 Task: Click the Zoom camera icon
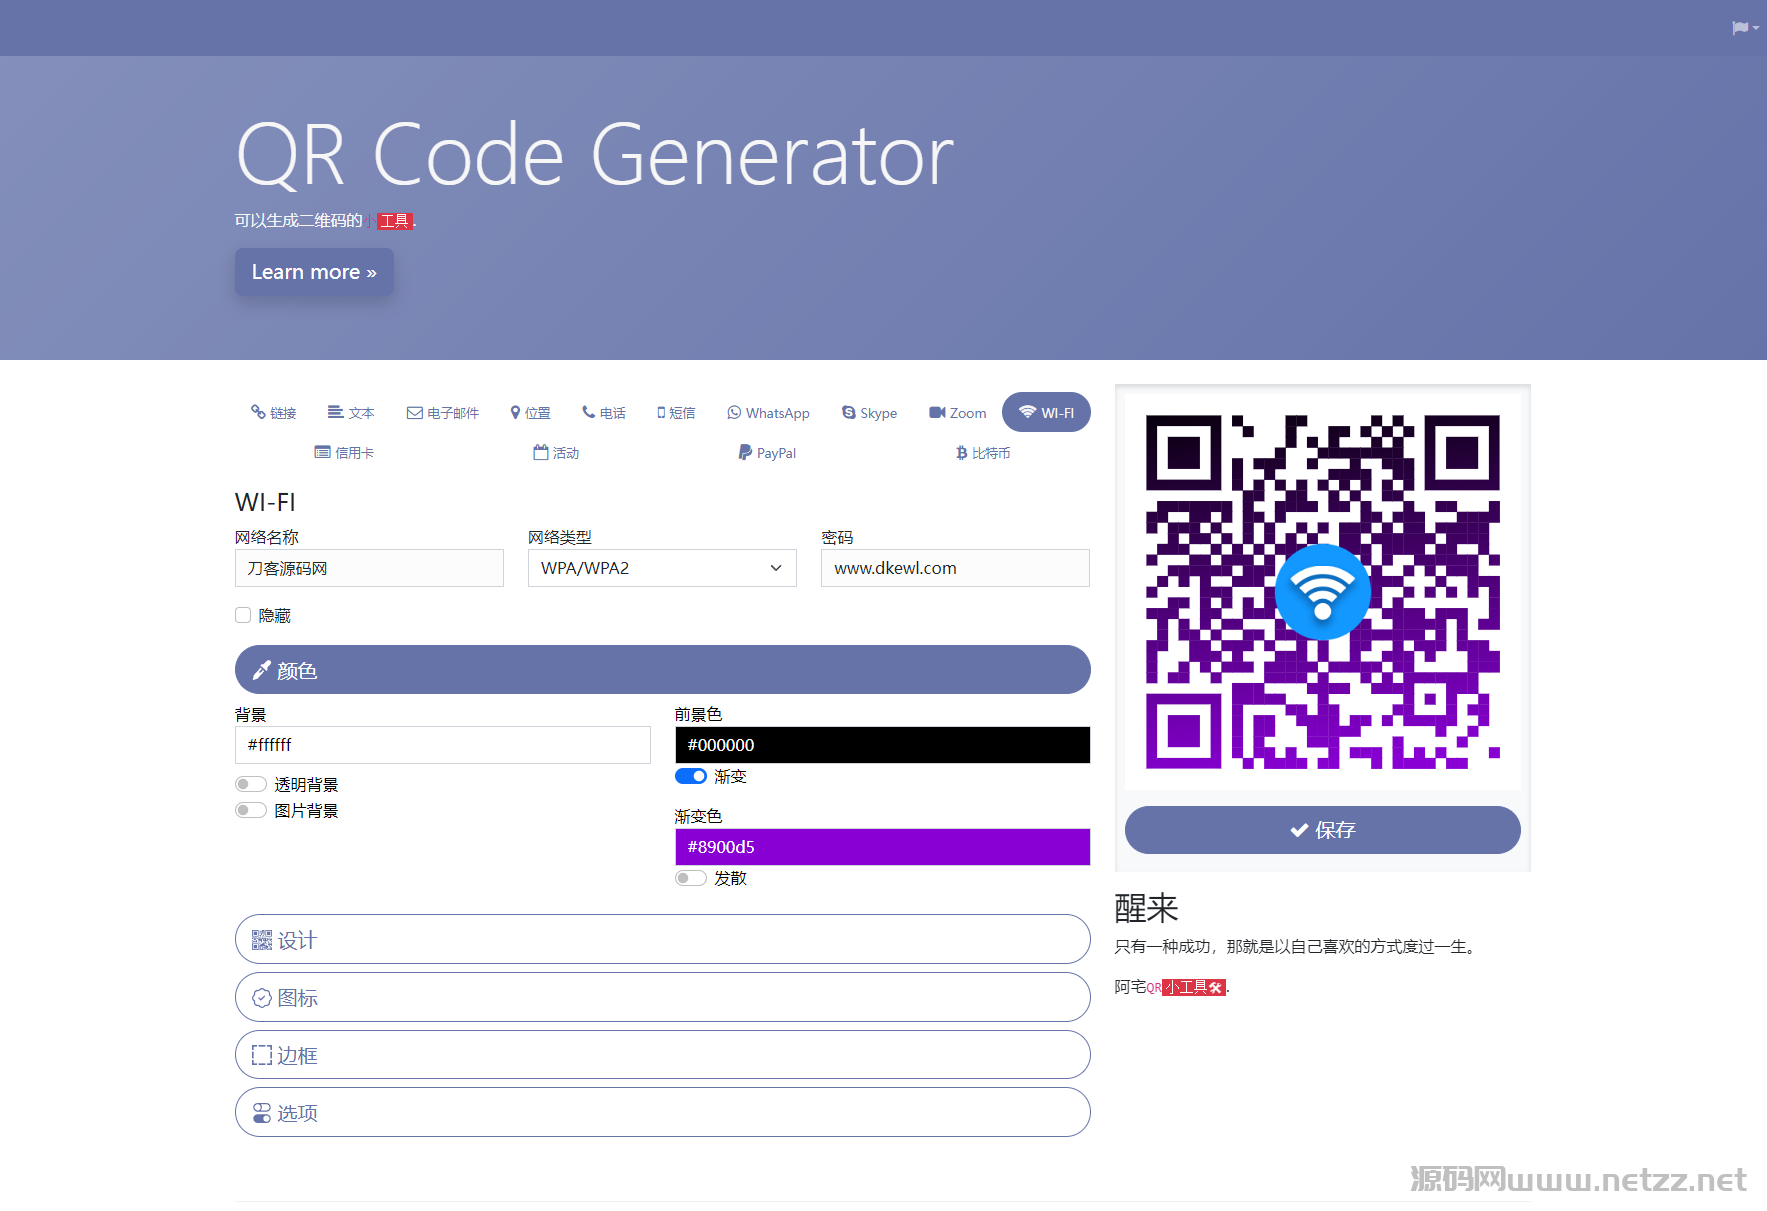[x=937, y=412]
